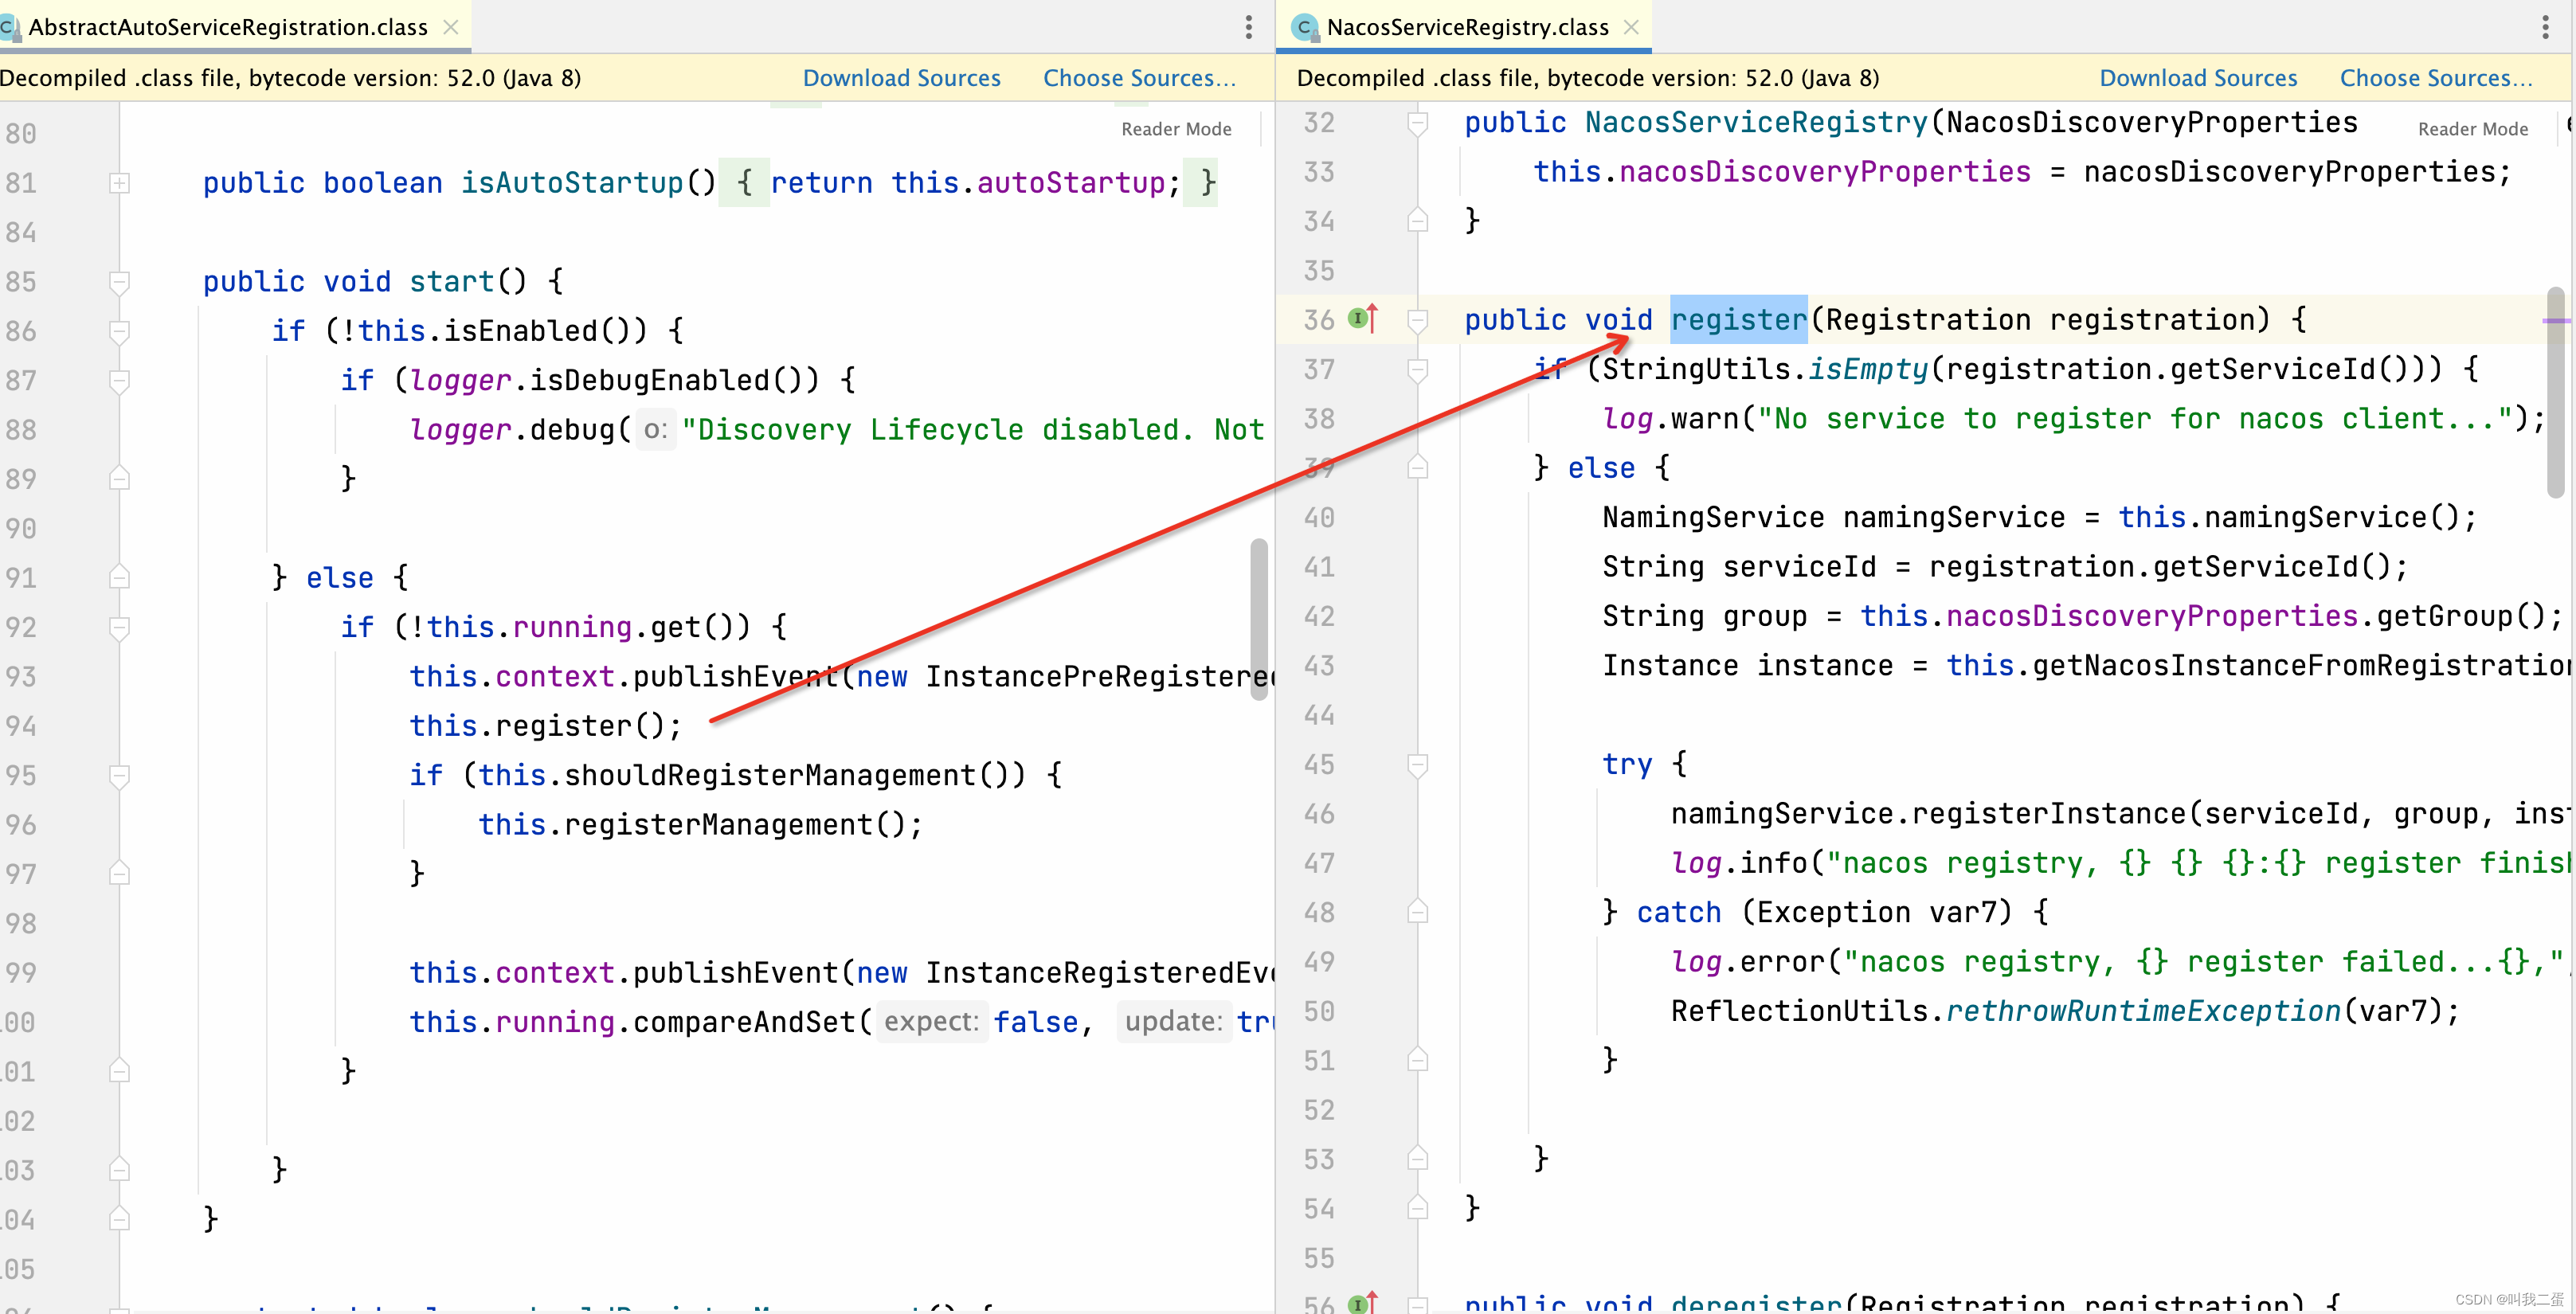Click nacosDiscoveryProperties field on line 33

point(1825,172)
